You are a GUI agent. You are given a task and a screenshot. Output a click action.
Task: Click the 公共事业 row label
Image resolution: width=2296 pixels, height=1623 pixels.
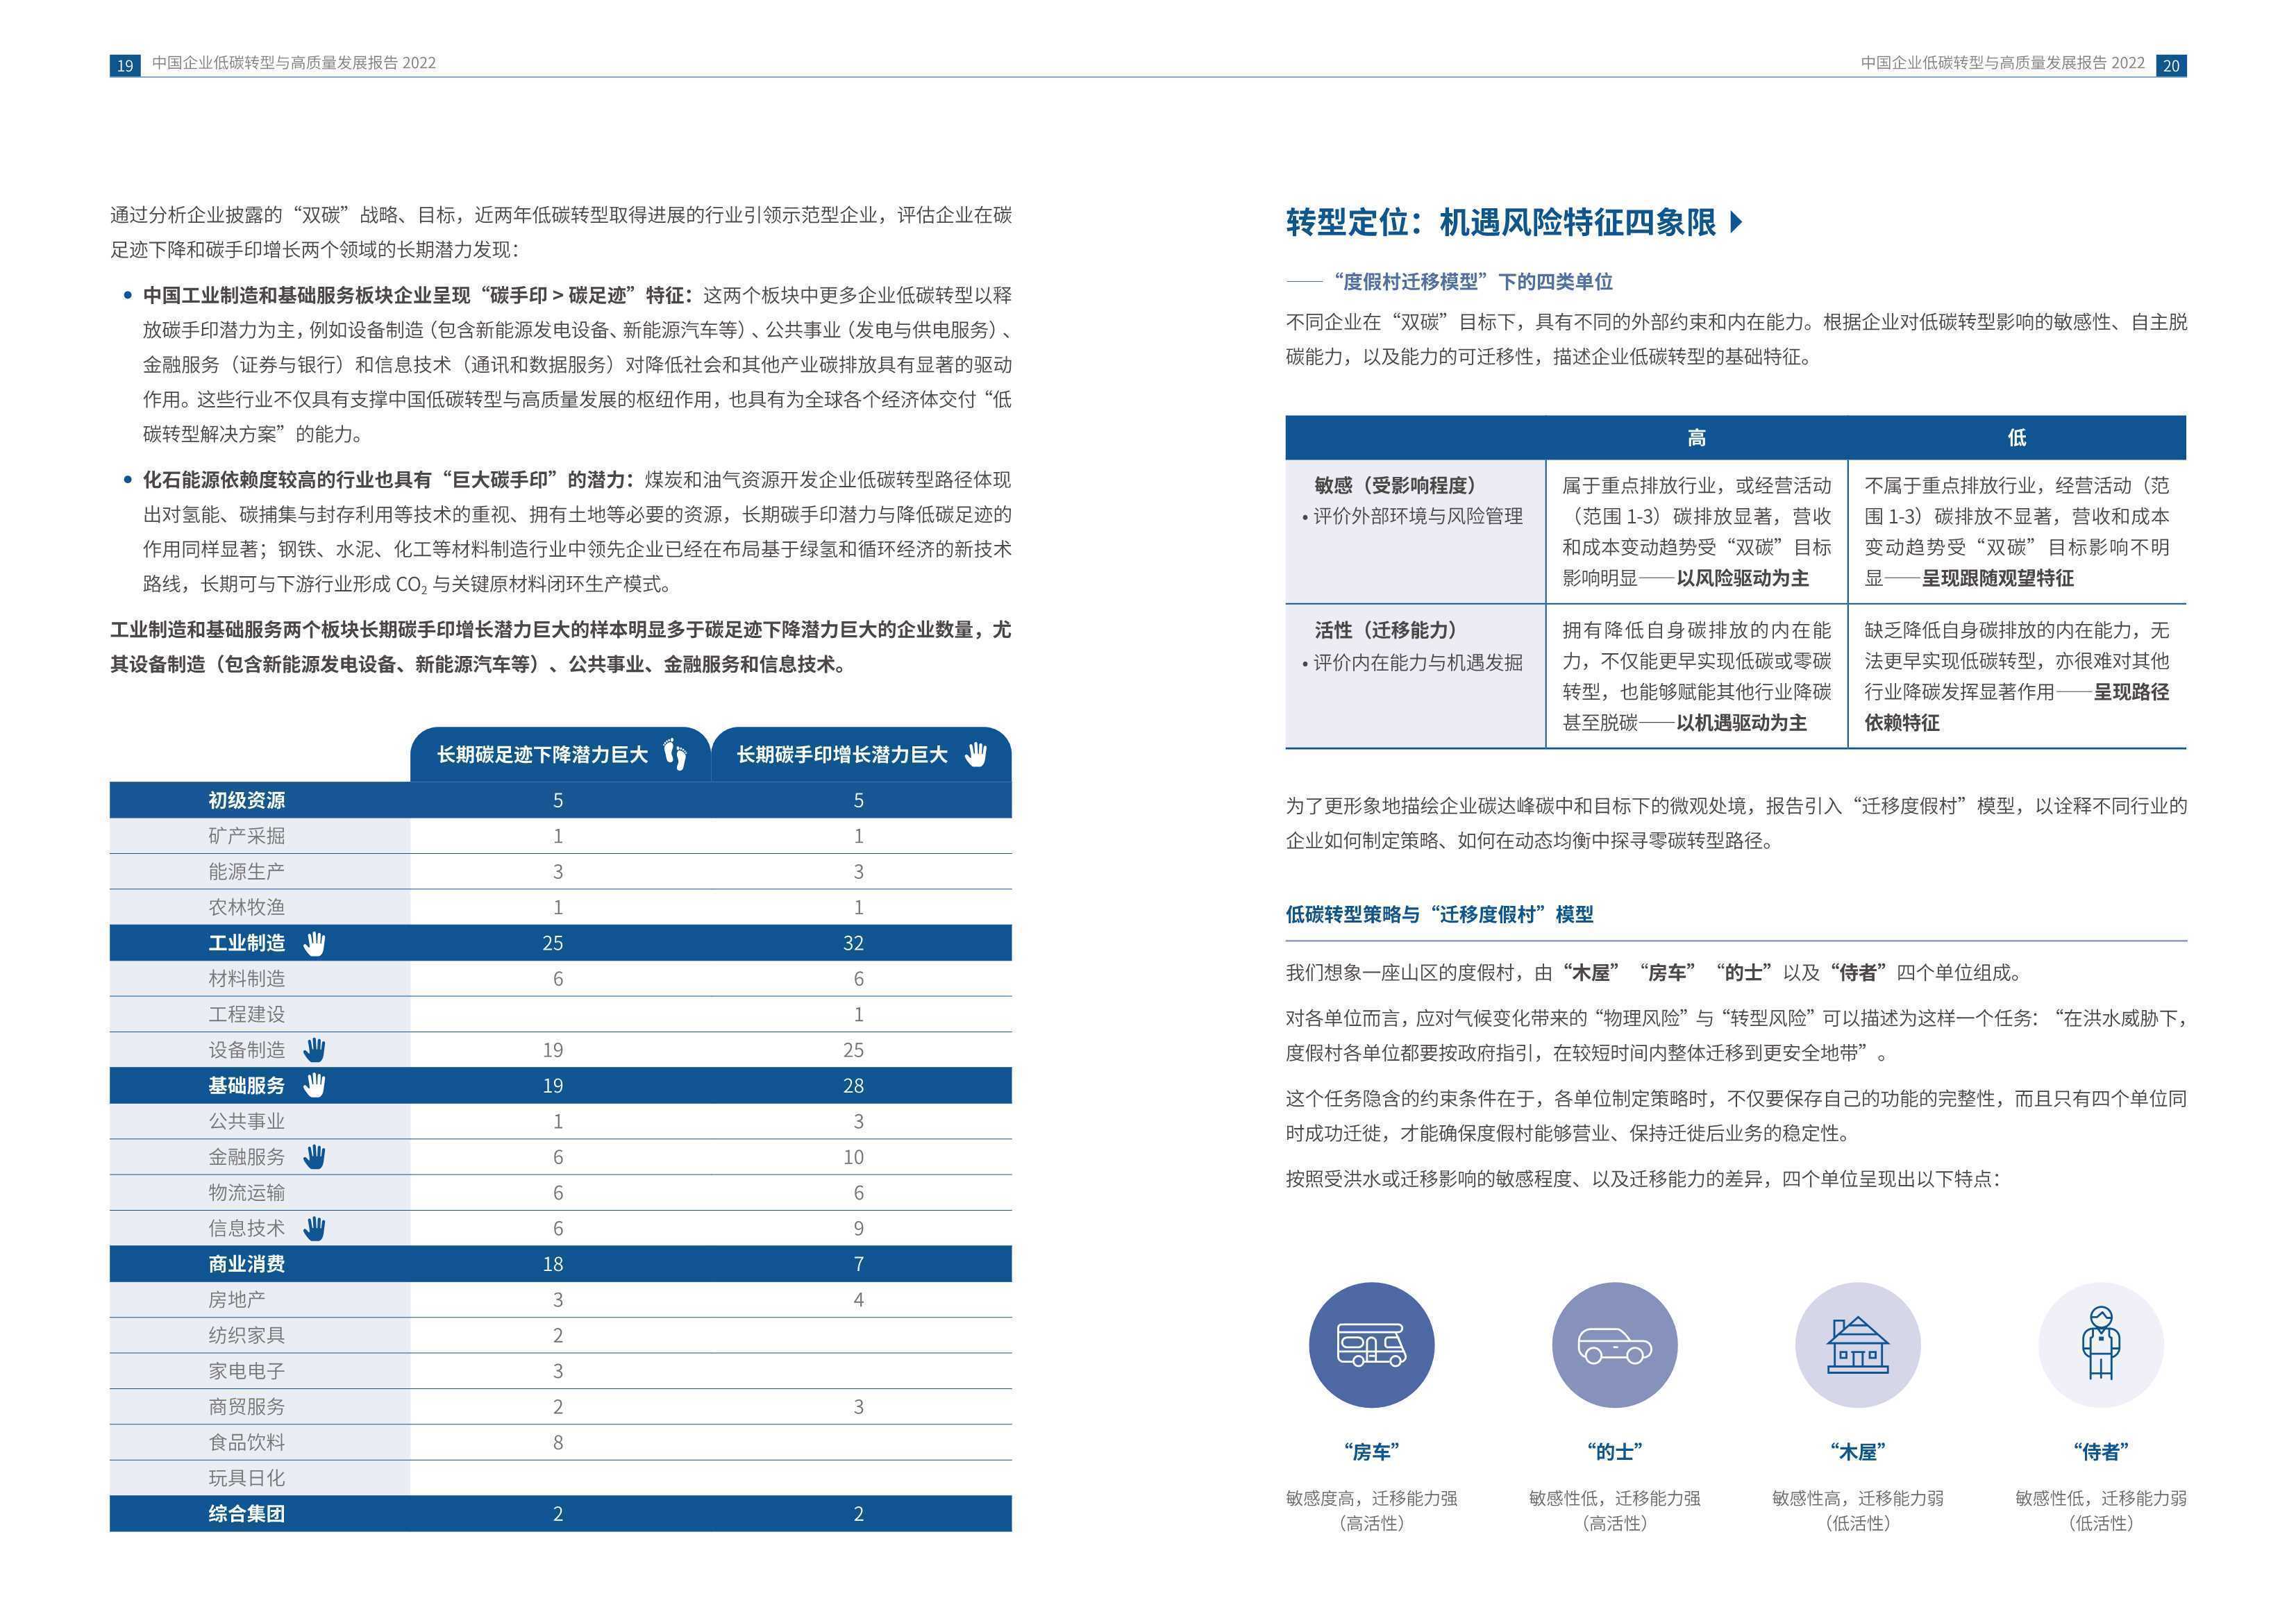pos(246,1121)
